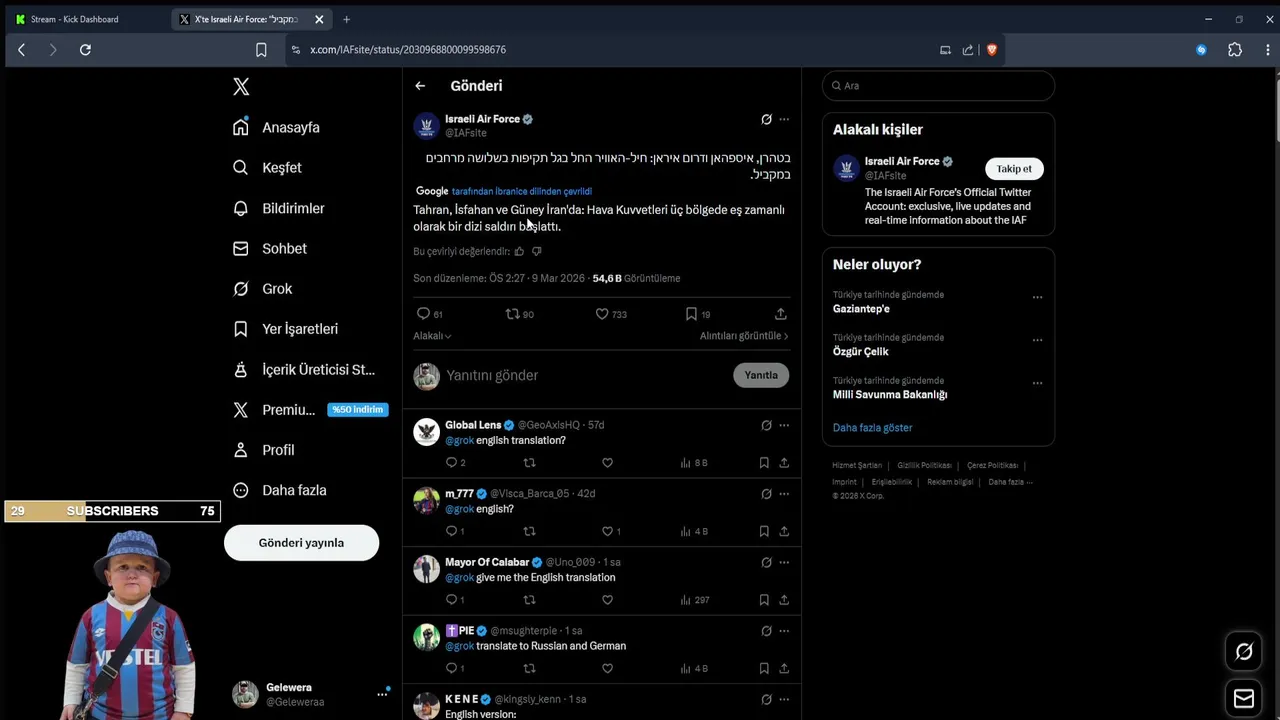Go to Anasayfa in sidebar
The image size is (1280, 720).
pos(277,127)
